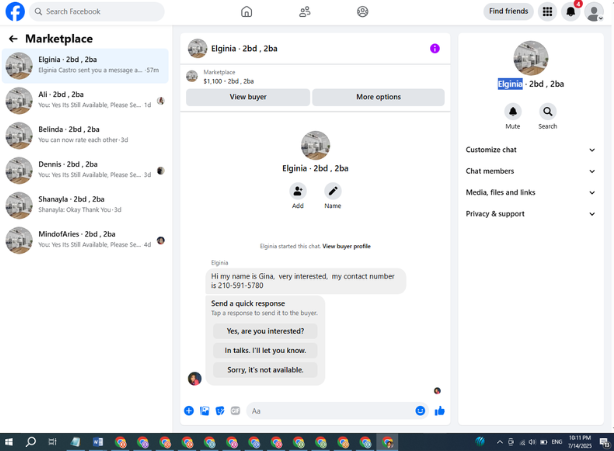The width and height of the screenshot is (614, 451).
Task: Click the taskbar volume icon
Action: point(532,442)
